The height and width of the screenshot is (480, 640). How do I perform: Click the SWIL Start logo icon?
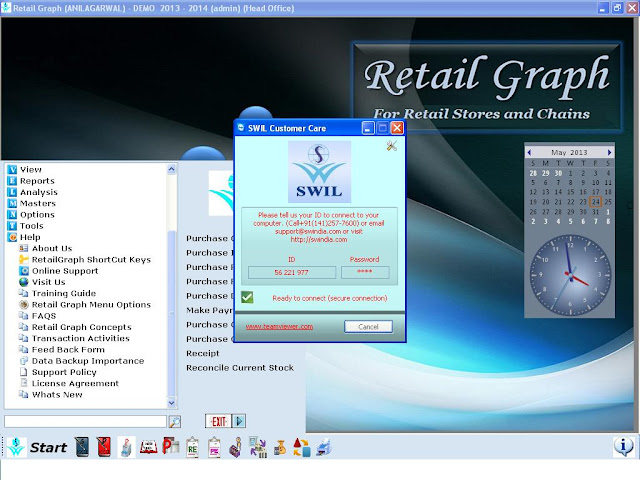(16, 447)
